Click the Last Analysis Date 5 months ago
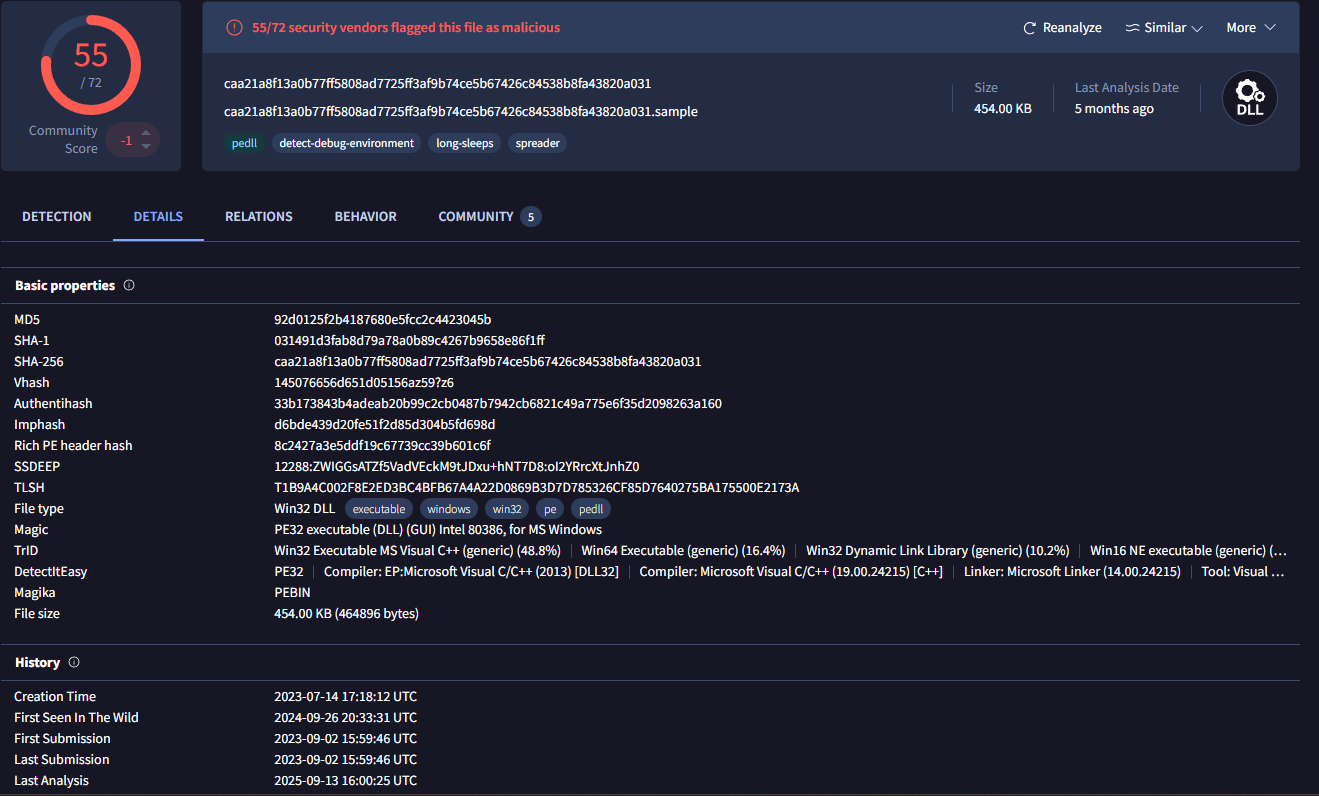Image resolution: width=1319 pixels, height=796 pixels. pyautogui.click(x=1114, y=108)
